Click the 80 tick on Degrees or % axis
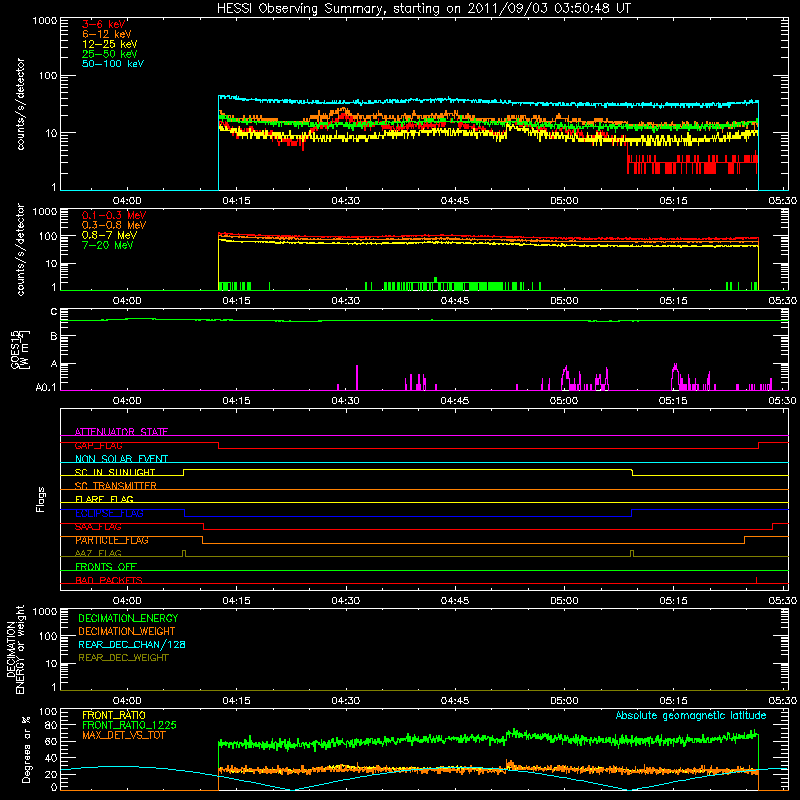The width and height of the screenshot is (800, 800). pyautogui.click(x=51, y=725)
